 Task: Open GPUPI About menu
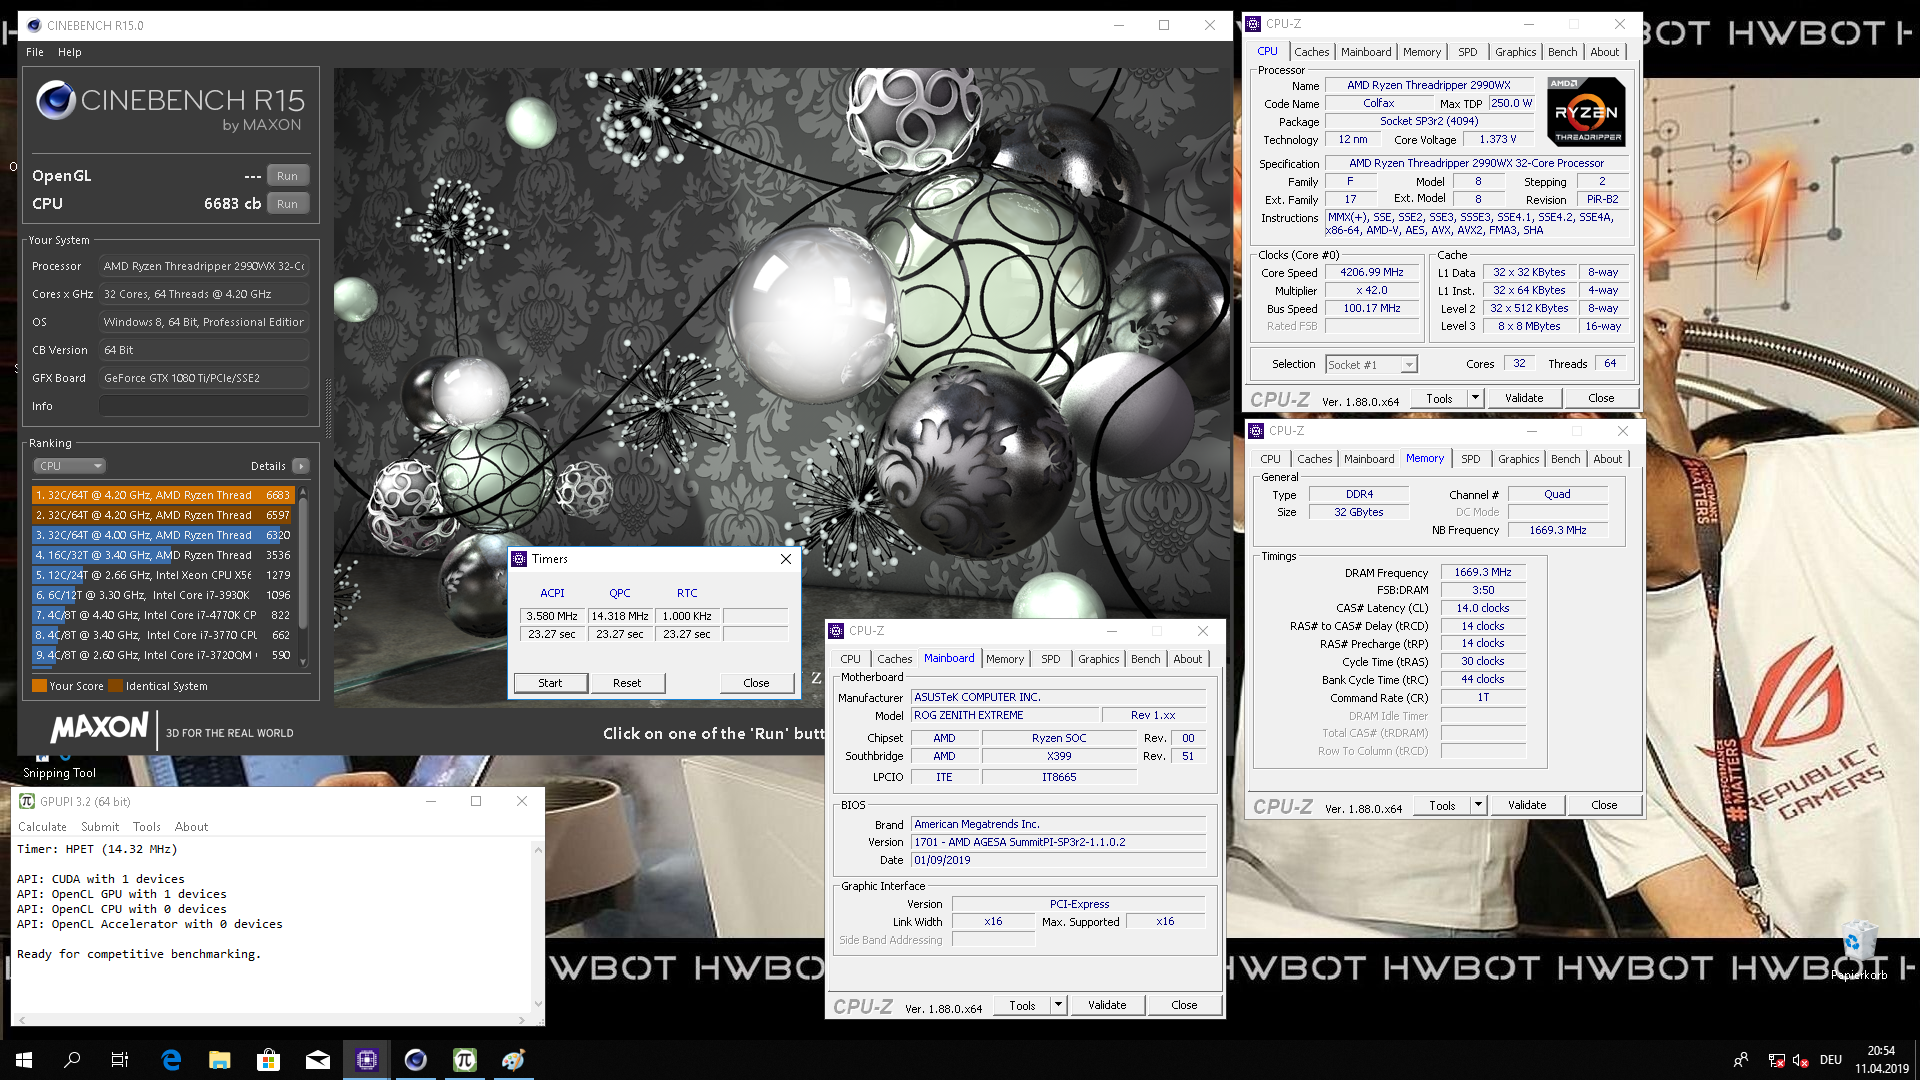click(191, 827)
